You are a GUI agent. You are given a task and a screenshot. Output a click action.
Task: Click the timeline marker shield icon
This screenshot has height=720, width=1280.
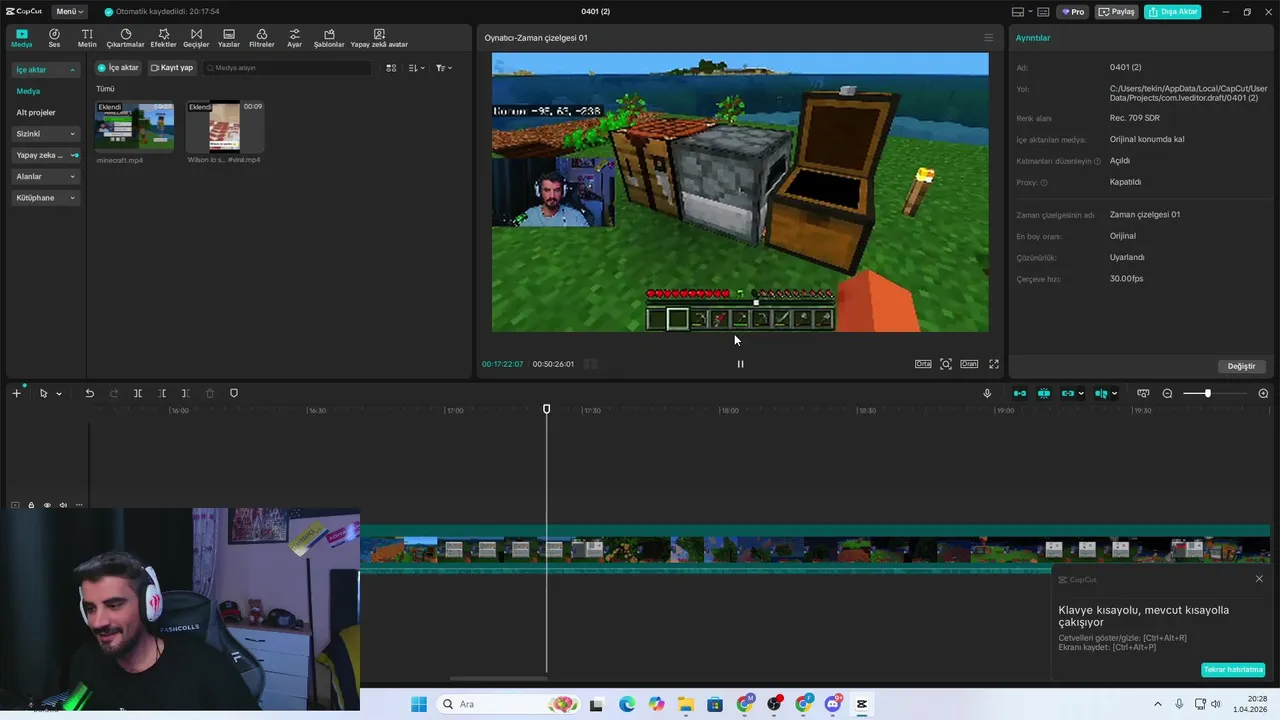[234, 393]
